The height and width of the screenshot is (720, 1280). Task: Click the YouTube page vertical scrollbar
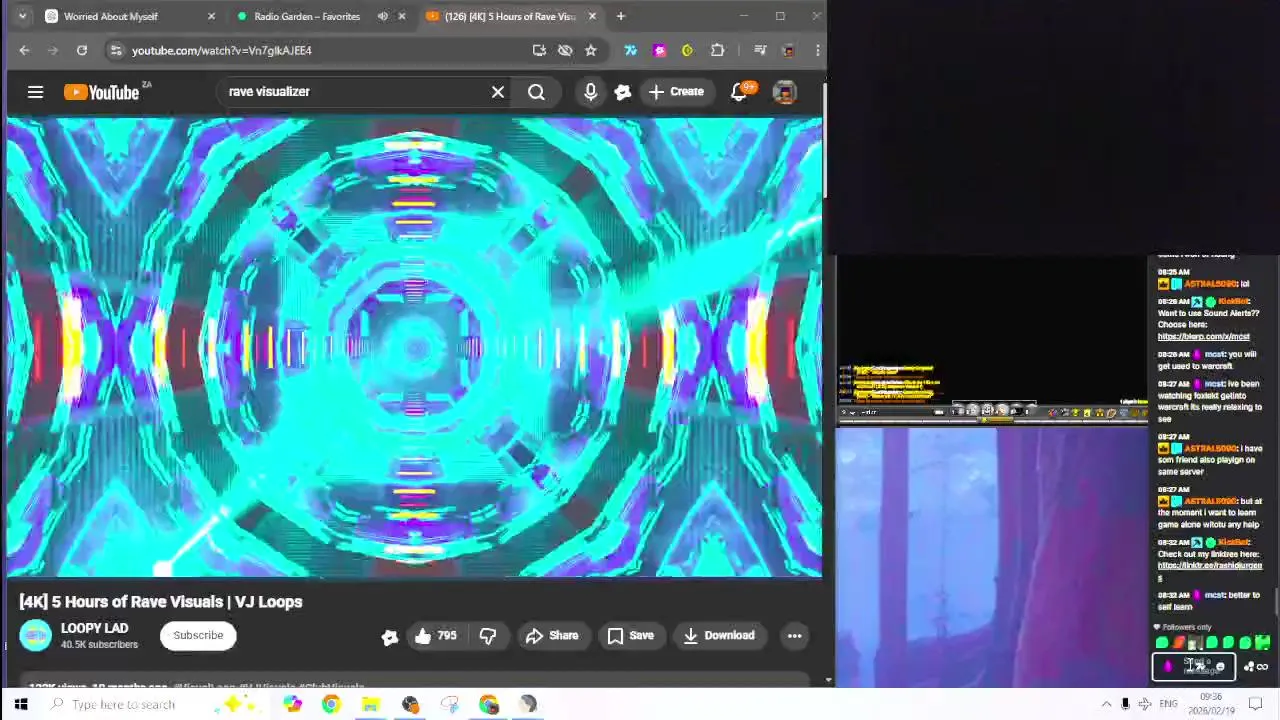click(827, 140)
